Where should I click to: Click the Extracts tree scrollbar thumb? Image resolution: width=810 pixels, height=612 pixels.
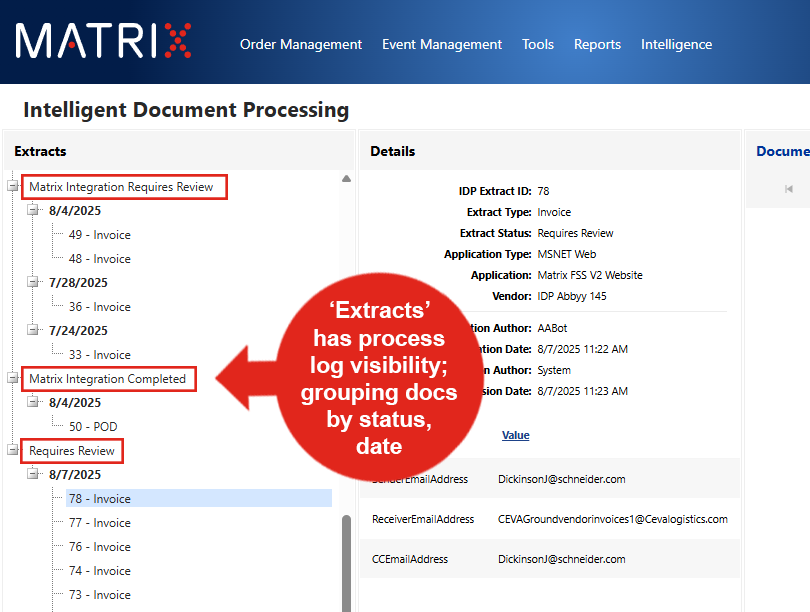coord(346,563)
